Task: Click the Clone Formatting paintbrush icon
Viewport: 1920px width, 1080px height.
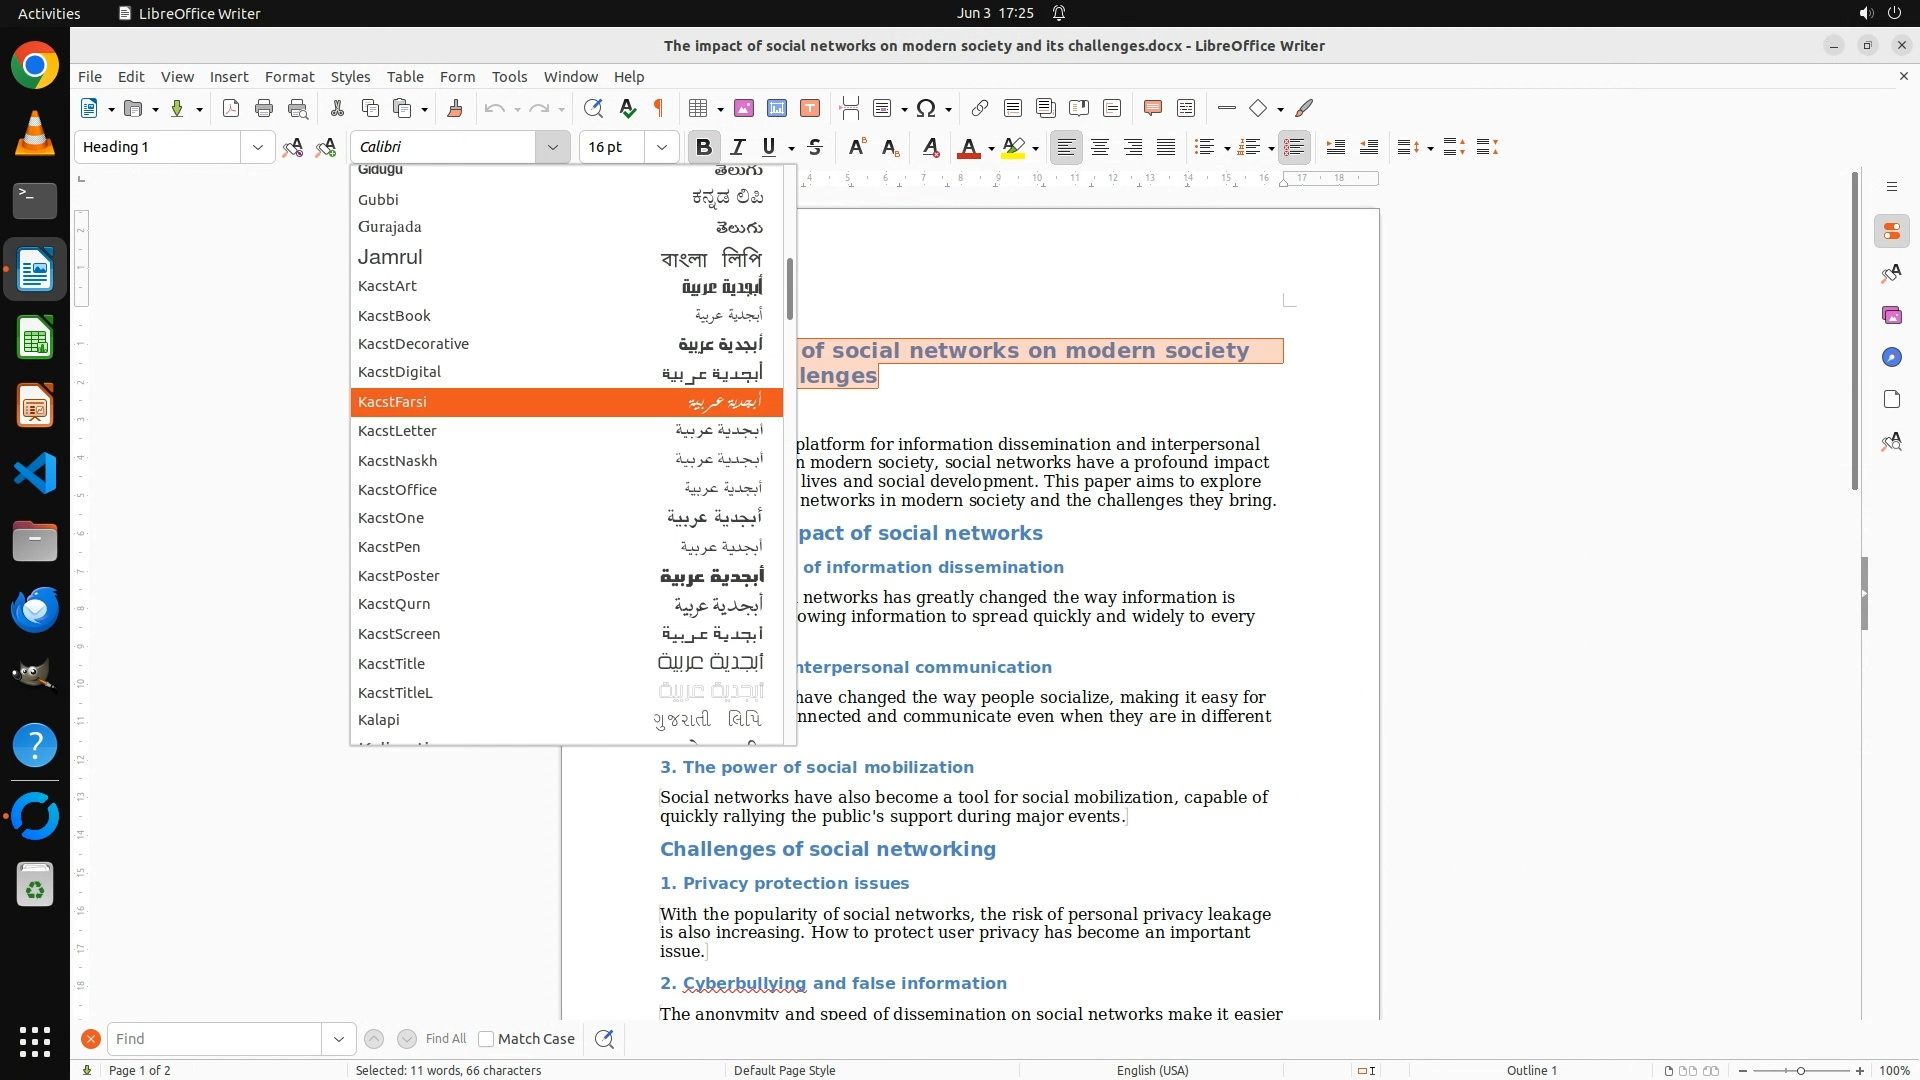Action: (455, 109)
